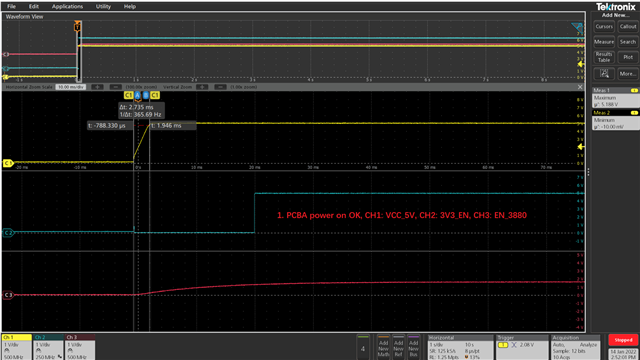Click Add New Math
The image size is (640, 360).
(383, 347)
